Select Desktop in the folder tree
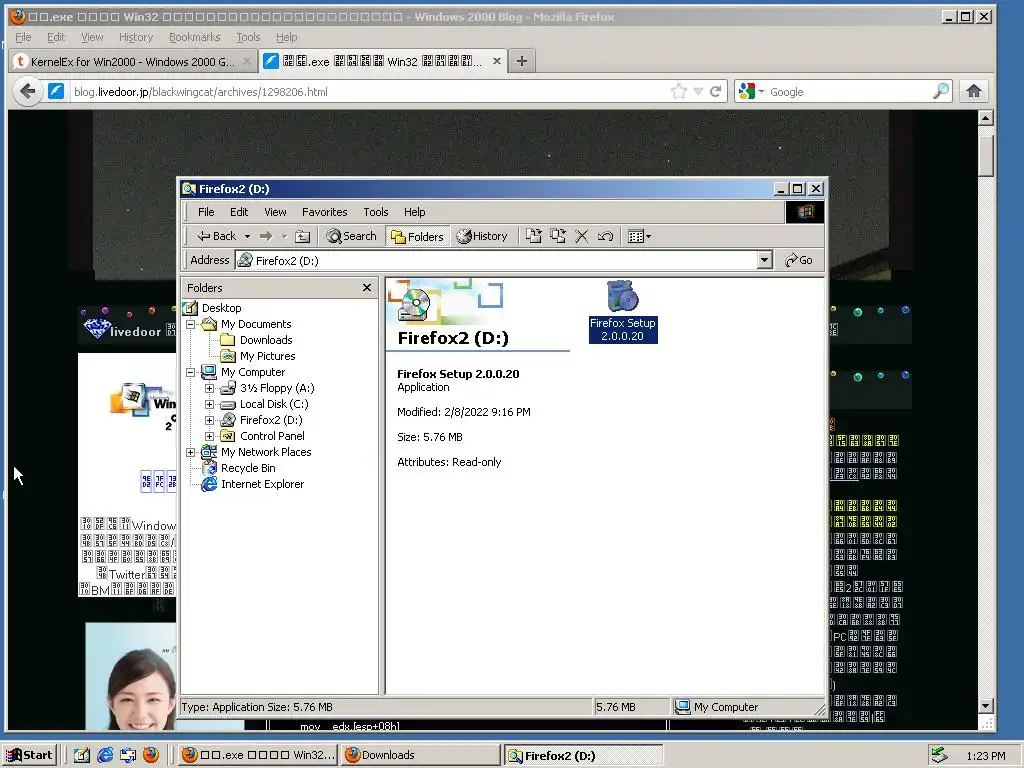 pyautogui.click(x=221, y=308)
